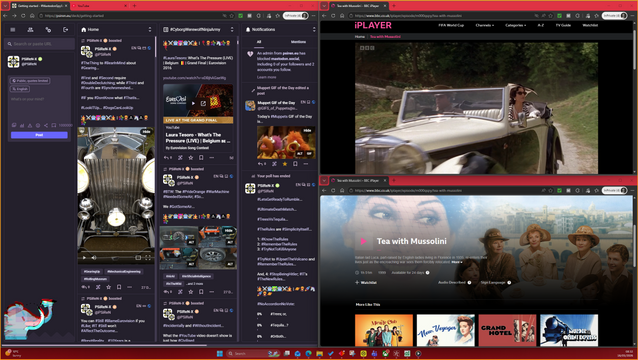The height and width of the screenshot is (360, 638).
Task: Boost the Laura Tesoro Eurovision post
Action: click(x=180, y=157)
